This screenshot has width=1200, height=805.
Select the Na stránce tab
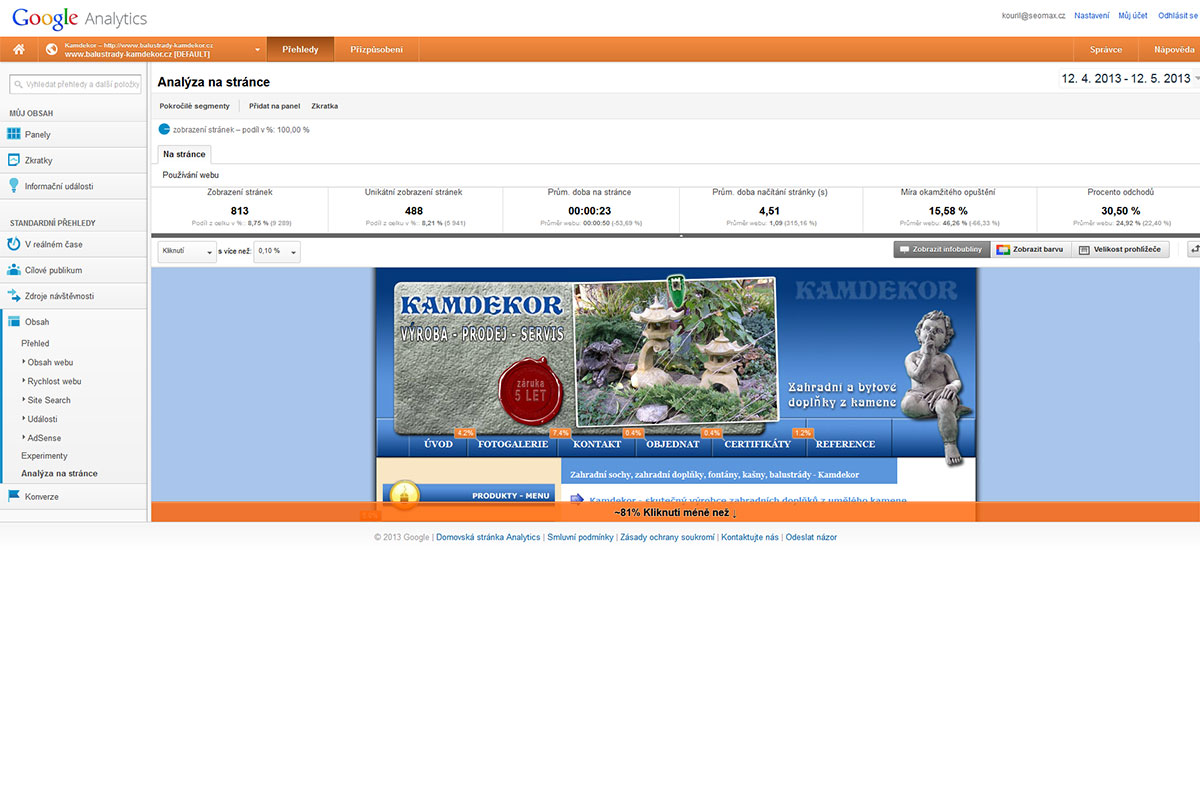[x=184, y=154]
